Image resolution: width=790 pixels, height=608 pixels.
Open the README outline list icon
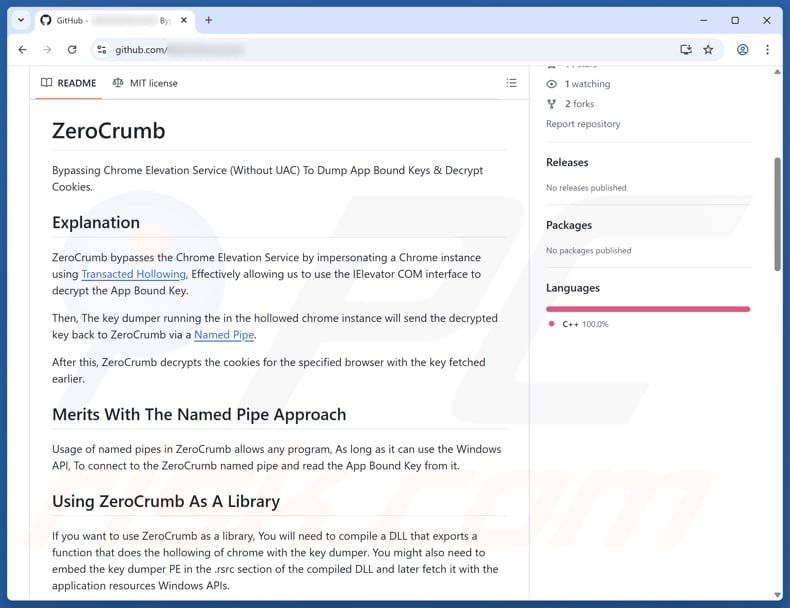pos(511,83)
